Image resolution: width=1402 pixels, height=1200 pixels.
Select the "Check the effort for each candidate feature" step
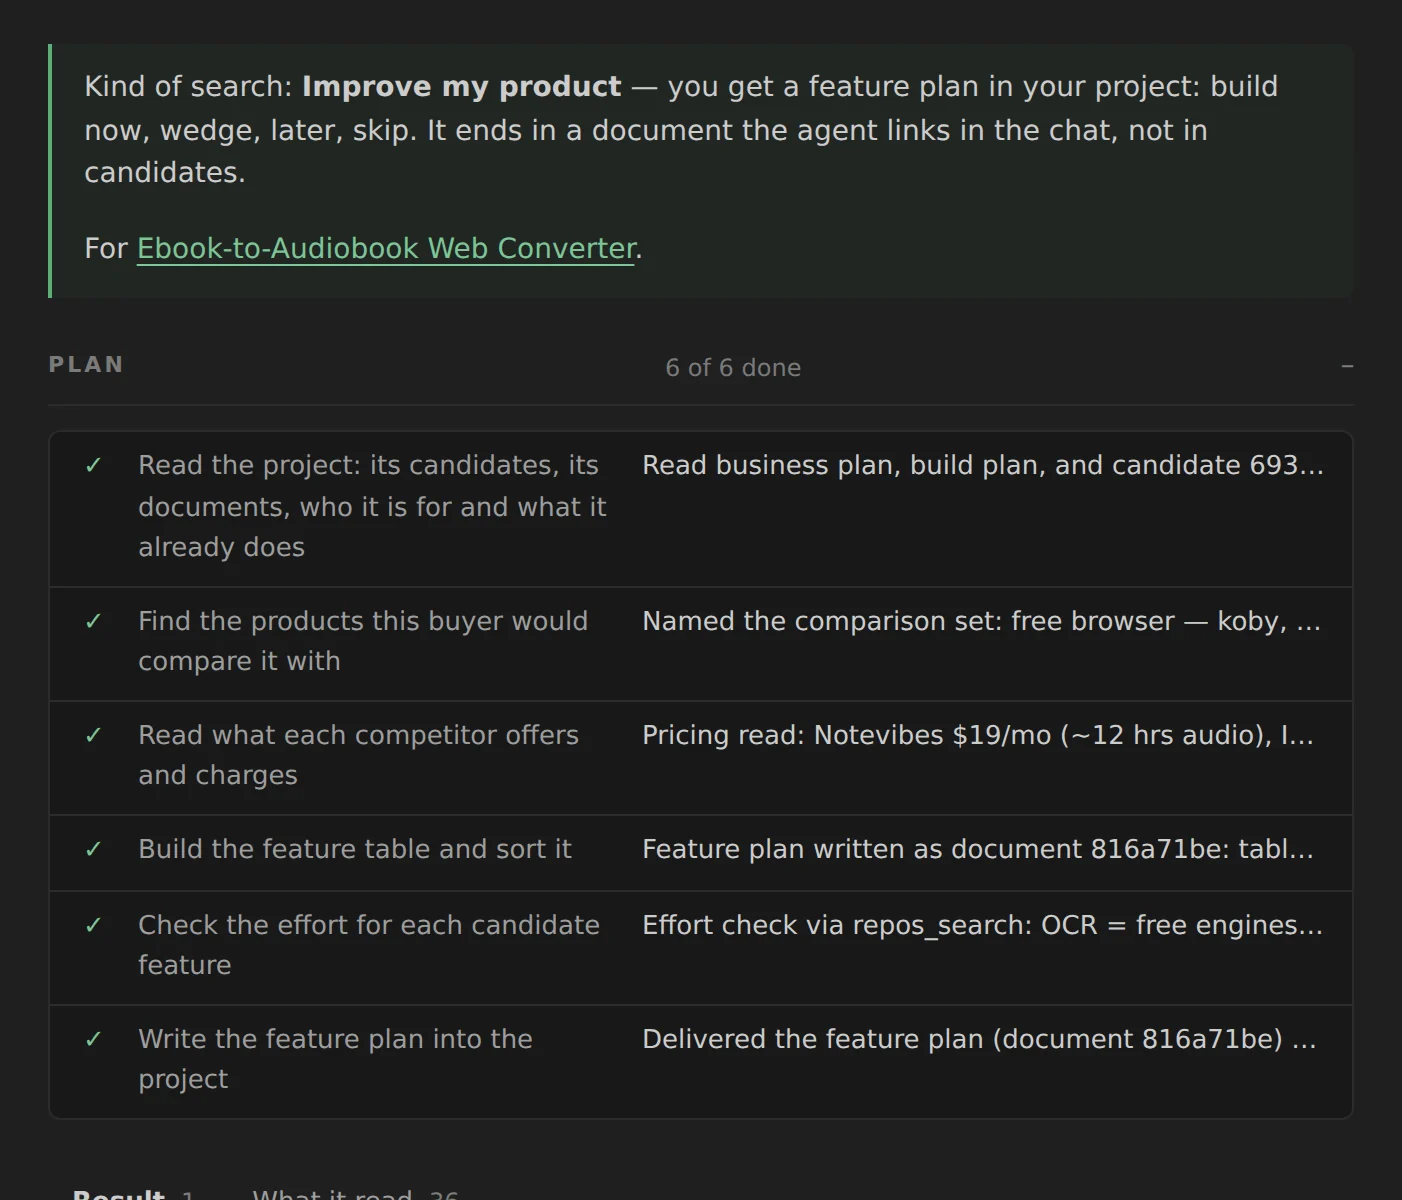pos(369,945)
